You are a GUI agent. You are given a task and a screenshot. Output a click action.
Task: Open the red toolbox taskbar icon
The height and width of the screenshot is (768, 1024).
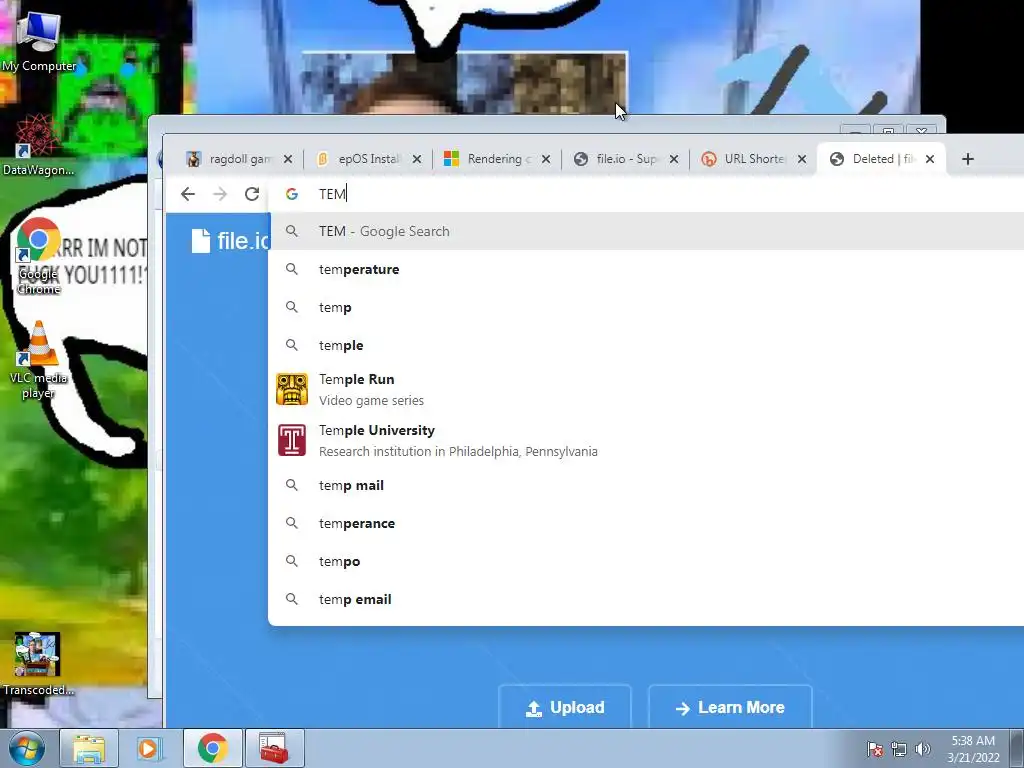[274, 748]
